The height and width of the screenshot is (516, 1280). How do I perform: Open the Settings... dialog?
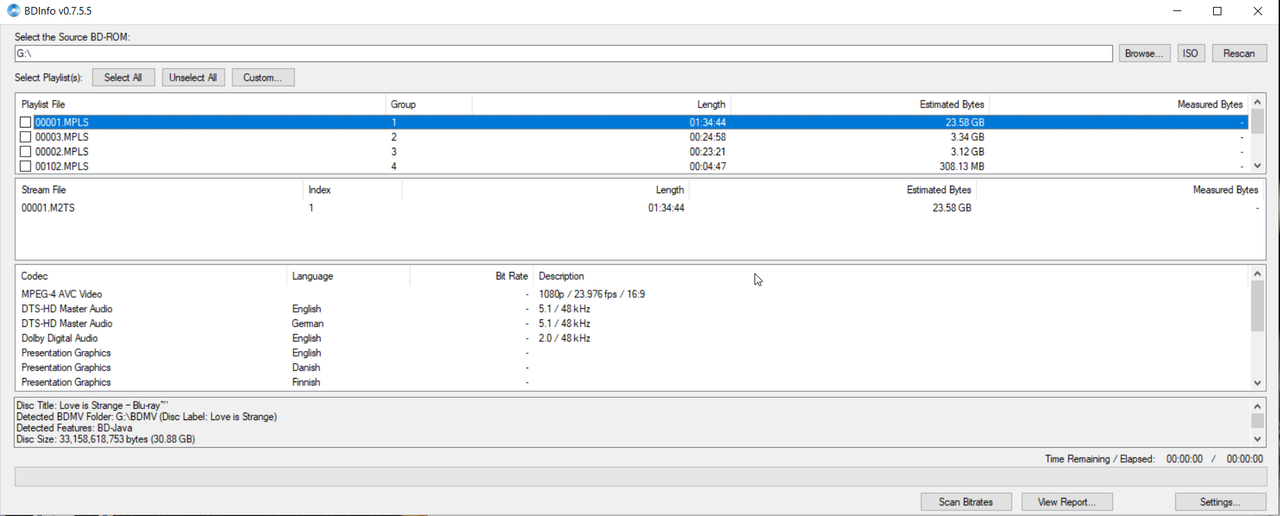click(1220, 502)
